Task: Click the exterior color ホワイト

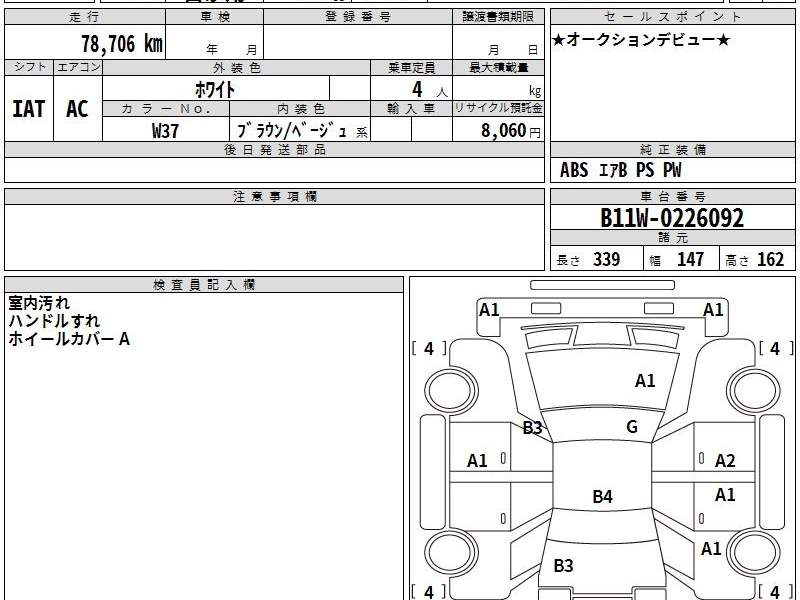Action: point(215,90)
